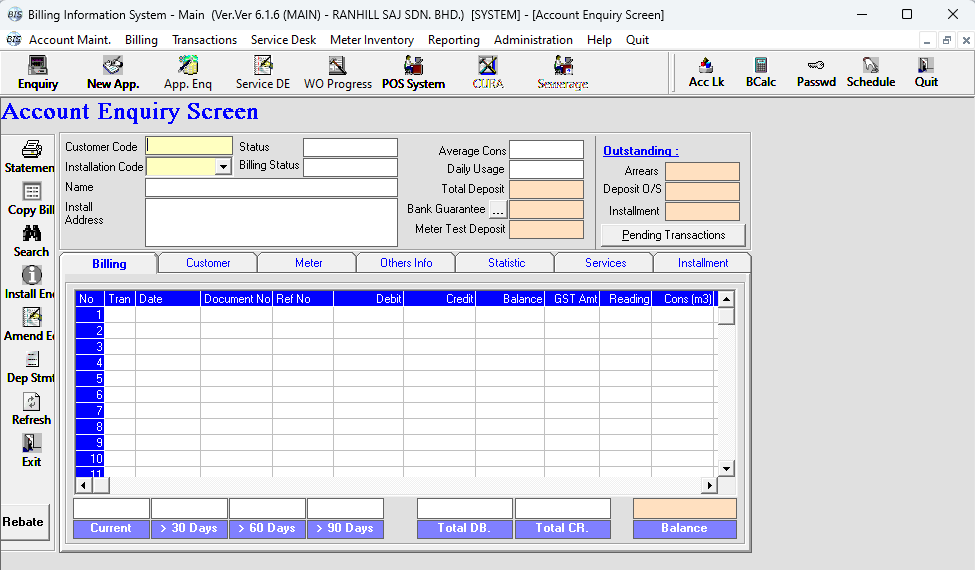Open the Administration menu
The width and height of the screenshot is (975, 570).
tap(534, 40)
